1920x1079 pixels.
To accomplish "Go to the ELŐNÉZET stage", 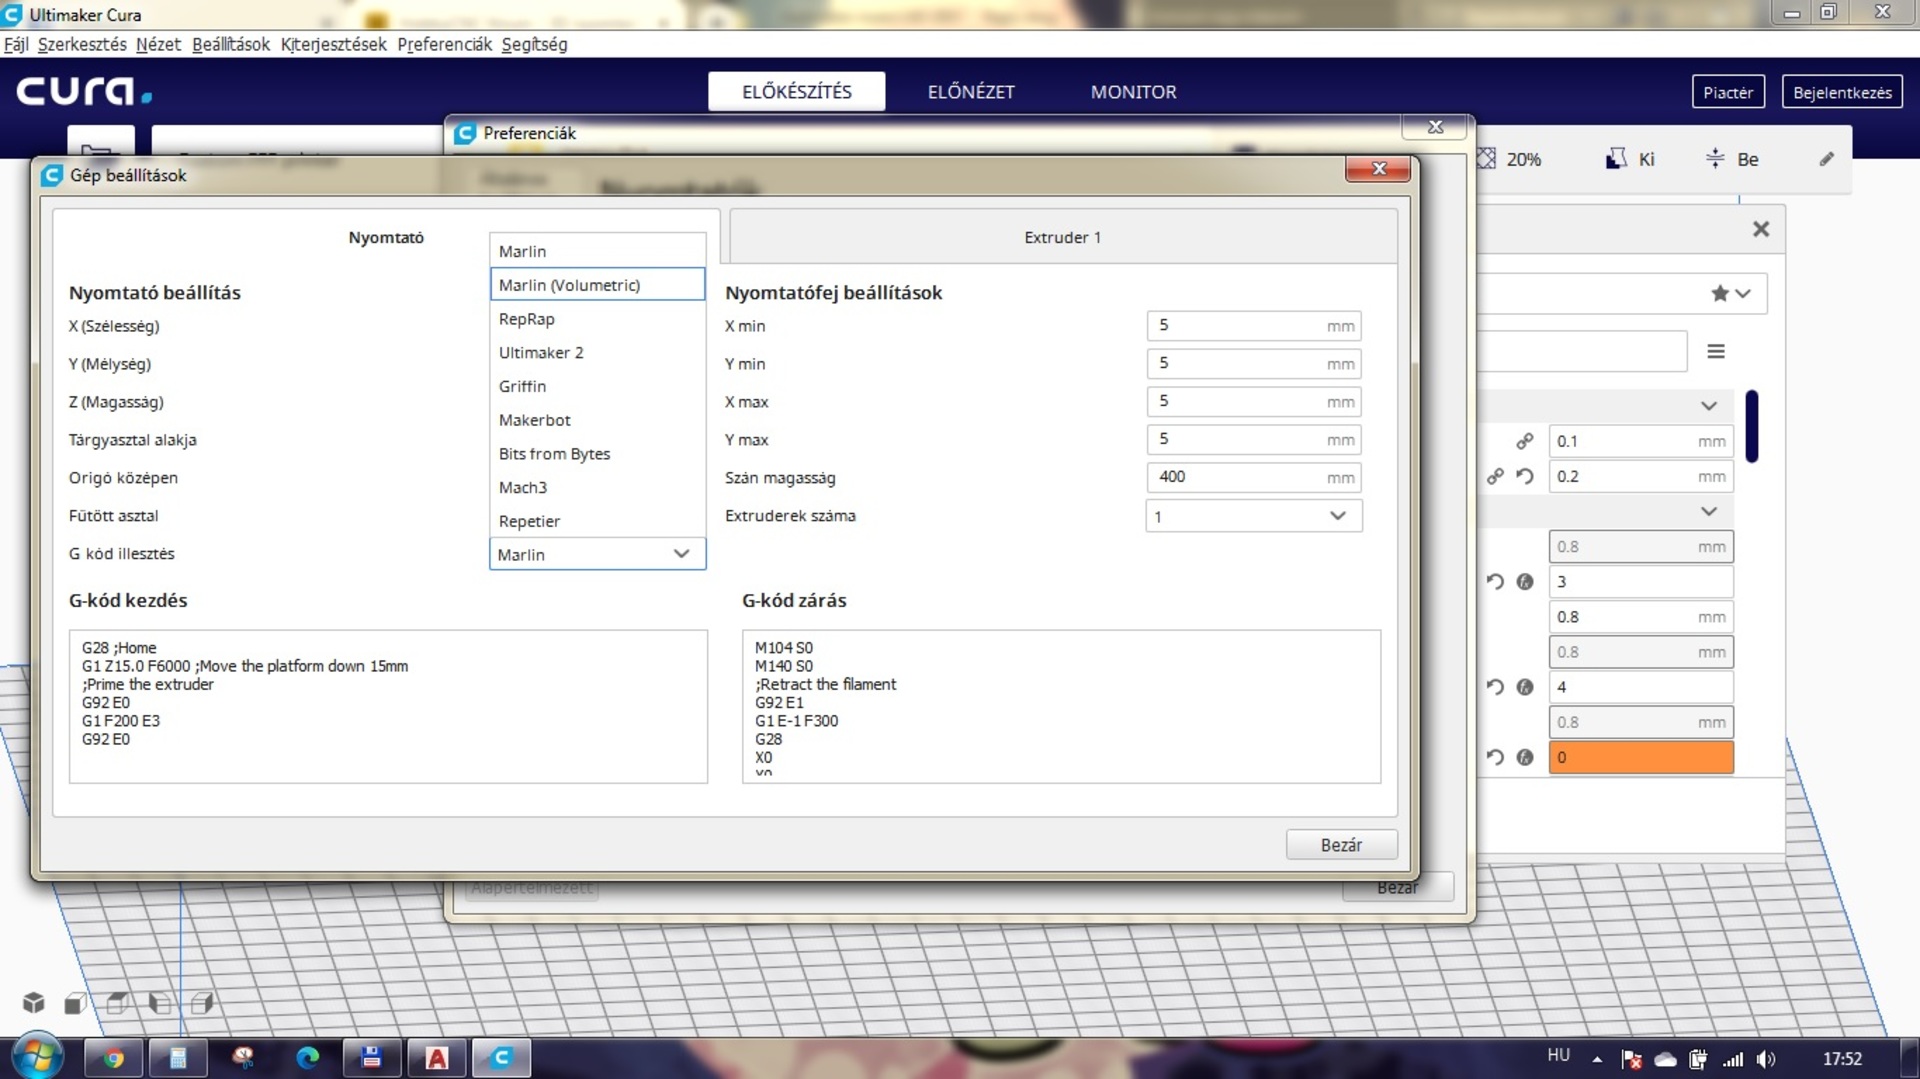I will pos(971,92).
